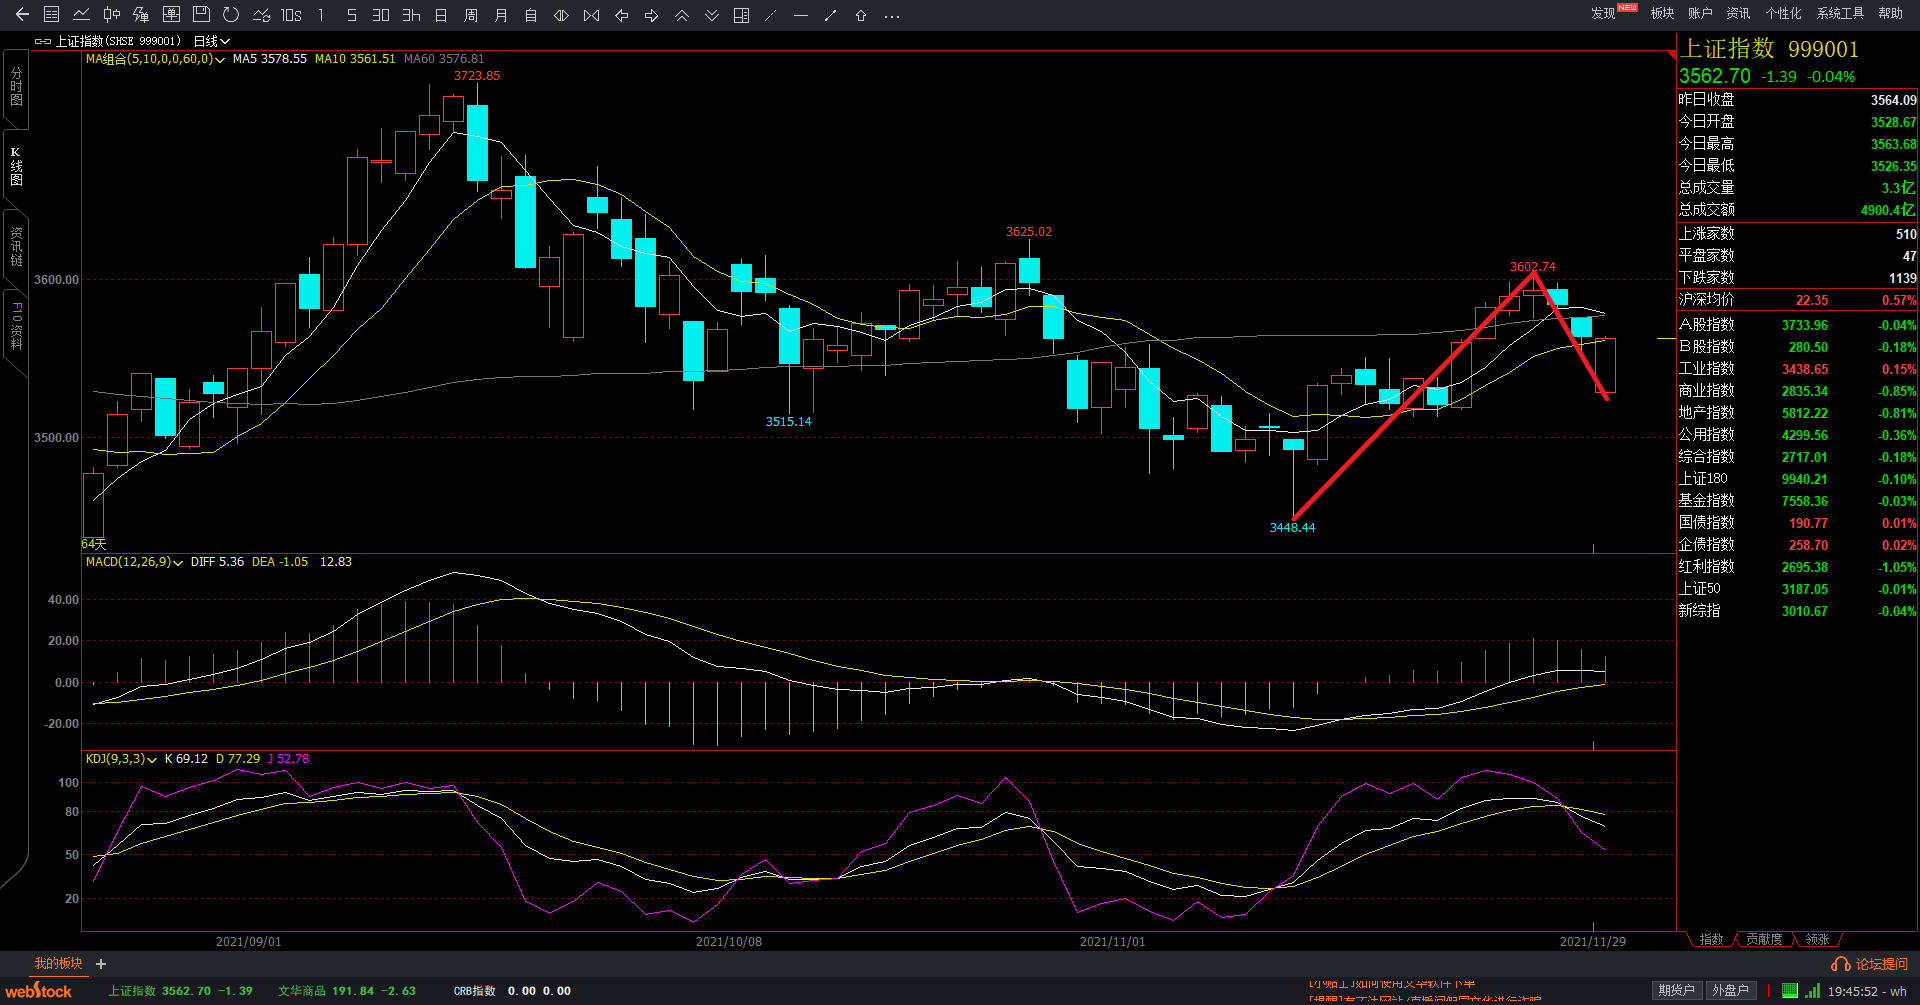The width and height of the screenshot is (1920, 1005).
Task: Switch to the monthly 月 period
Action: 501,15
